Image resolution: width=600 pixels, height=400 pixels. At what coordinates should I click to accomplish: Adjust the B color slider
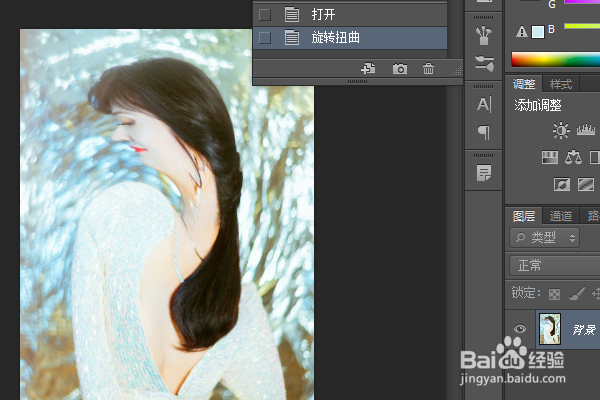point(582,26)
